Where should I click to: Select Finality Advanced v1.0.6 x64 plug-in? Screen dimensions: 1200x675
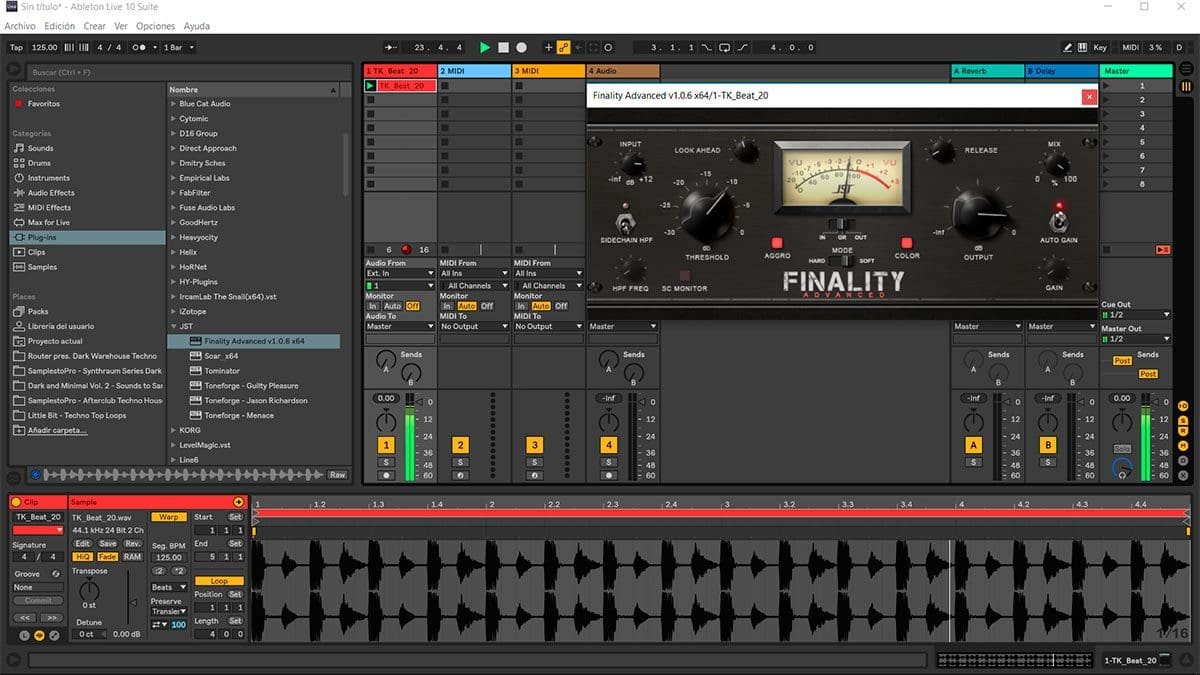[254, 341]
